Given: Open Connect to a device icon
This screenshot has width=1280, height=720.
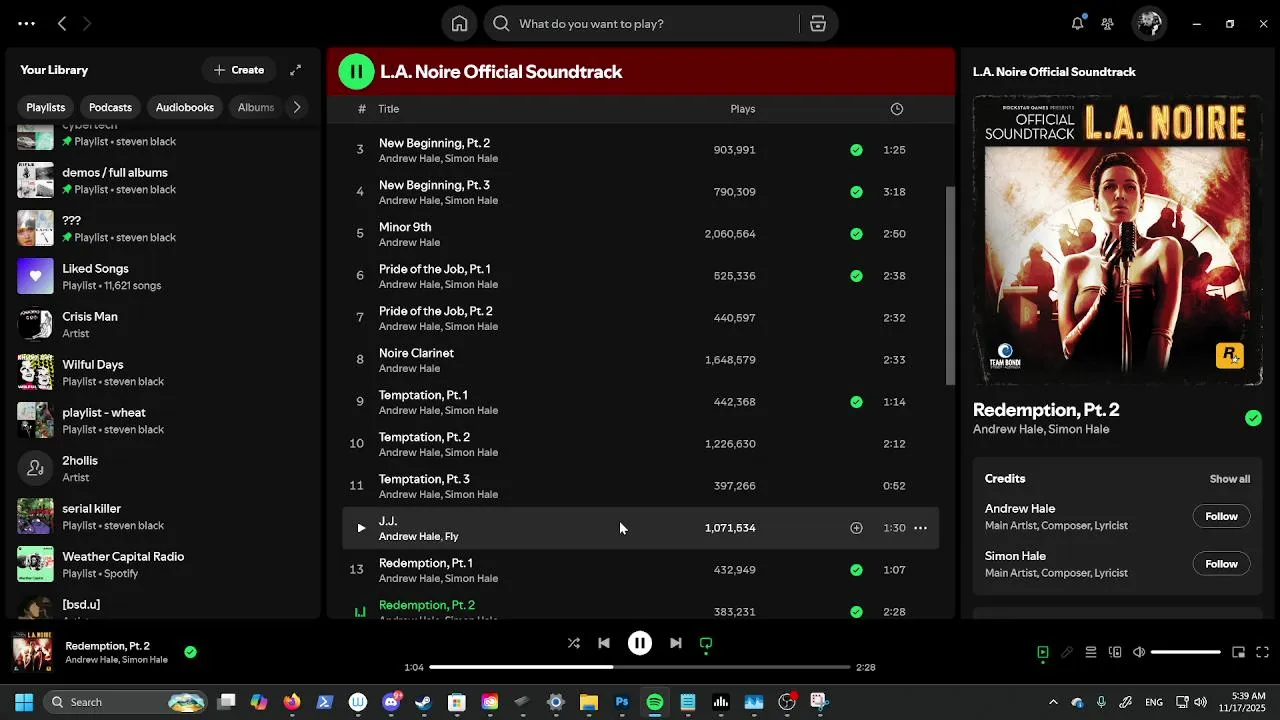Looking at the screenshot, I should (1115, 652).
